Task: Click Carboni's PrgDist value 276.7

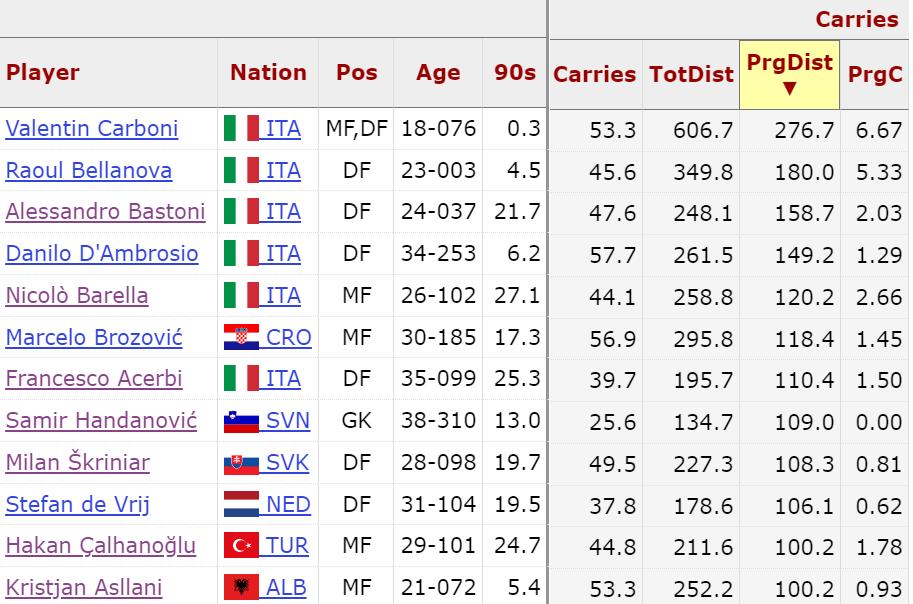Action: (803, 130)
